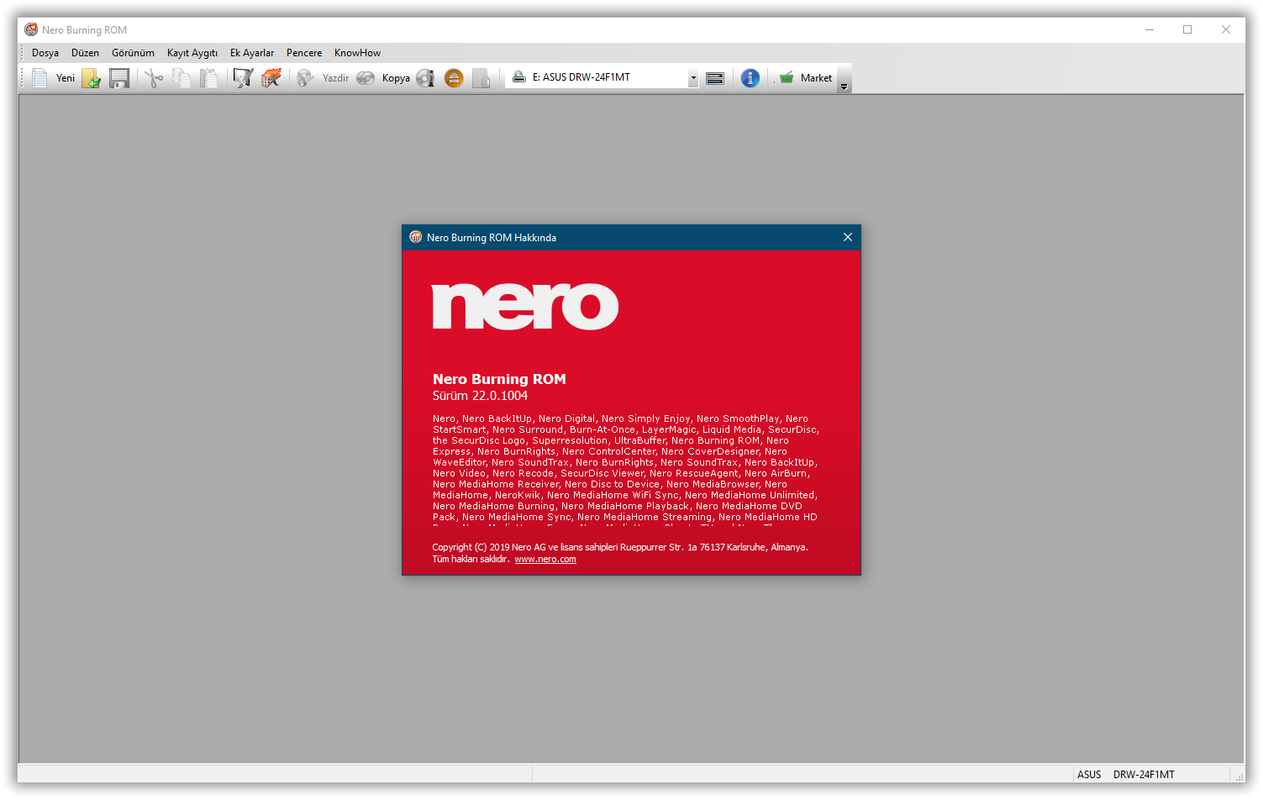
Task: Click the blue information icon
Action: (750, 78)
